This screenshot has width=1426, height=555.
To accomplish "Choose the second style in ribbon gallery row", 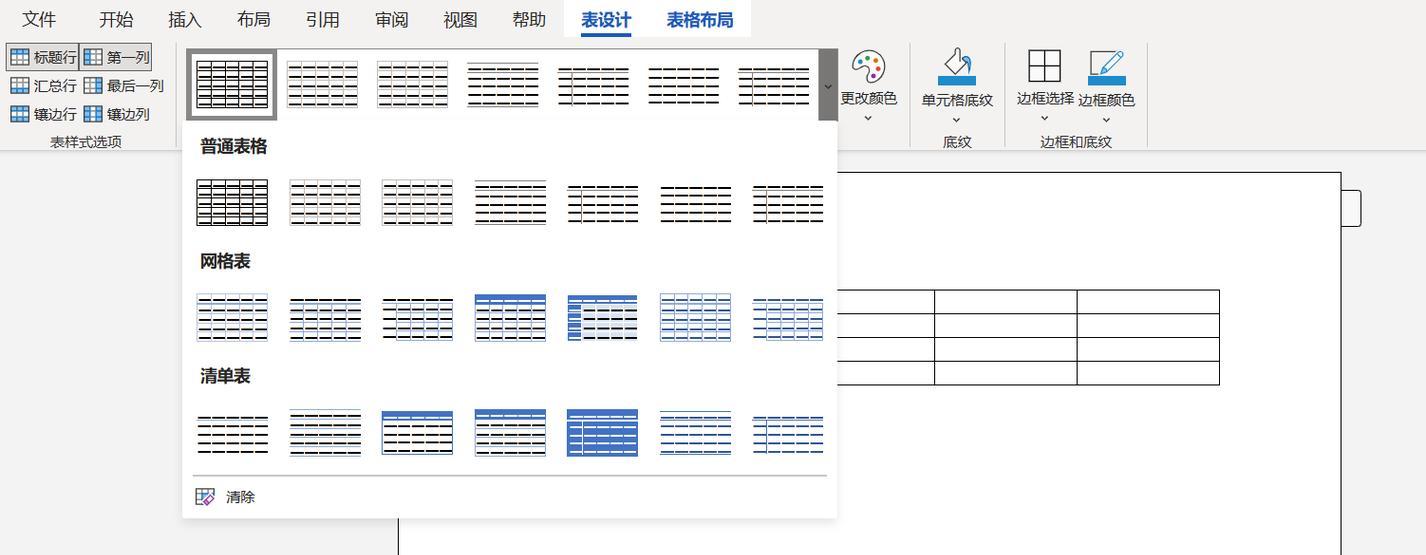I will [322, 85].
